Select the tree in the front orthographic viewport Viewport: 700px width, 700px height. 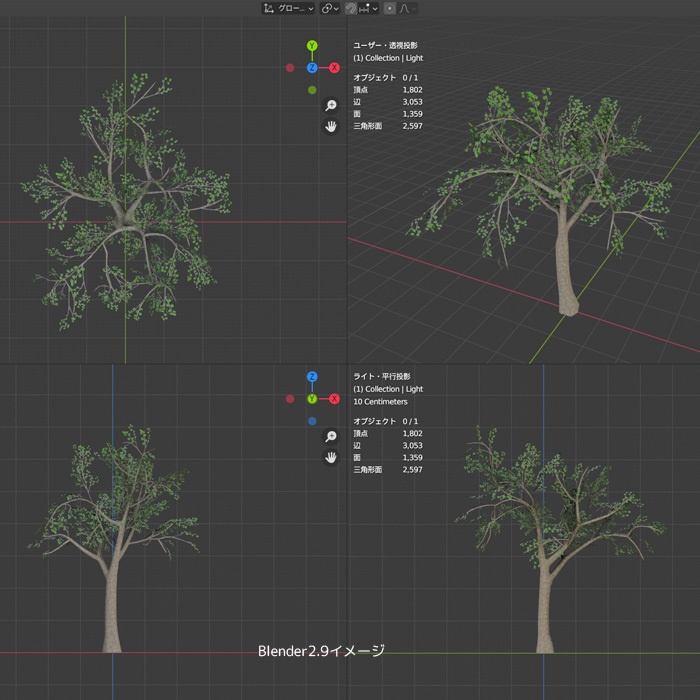tap(112, 538)
